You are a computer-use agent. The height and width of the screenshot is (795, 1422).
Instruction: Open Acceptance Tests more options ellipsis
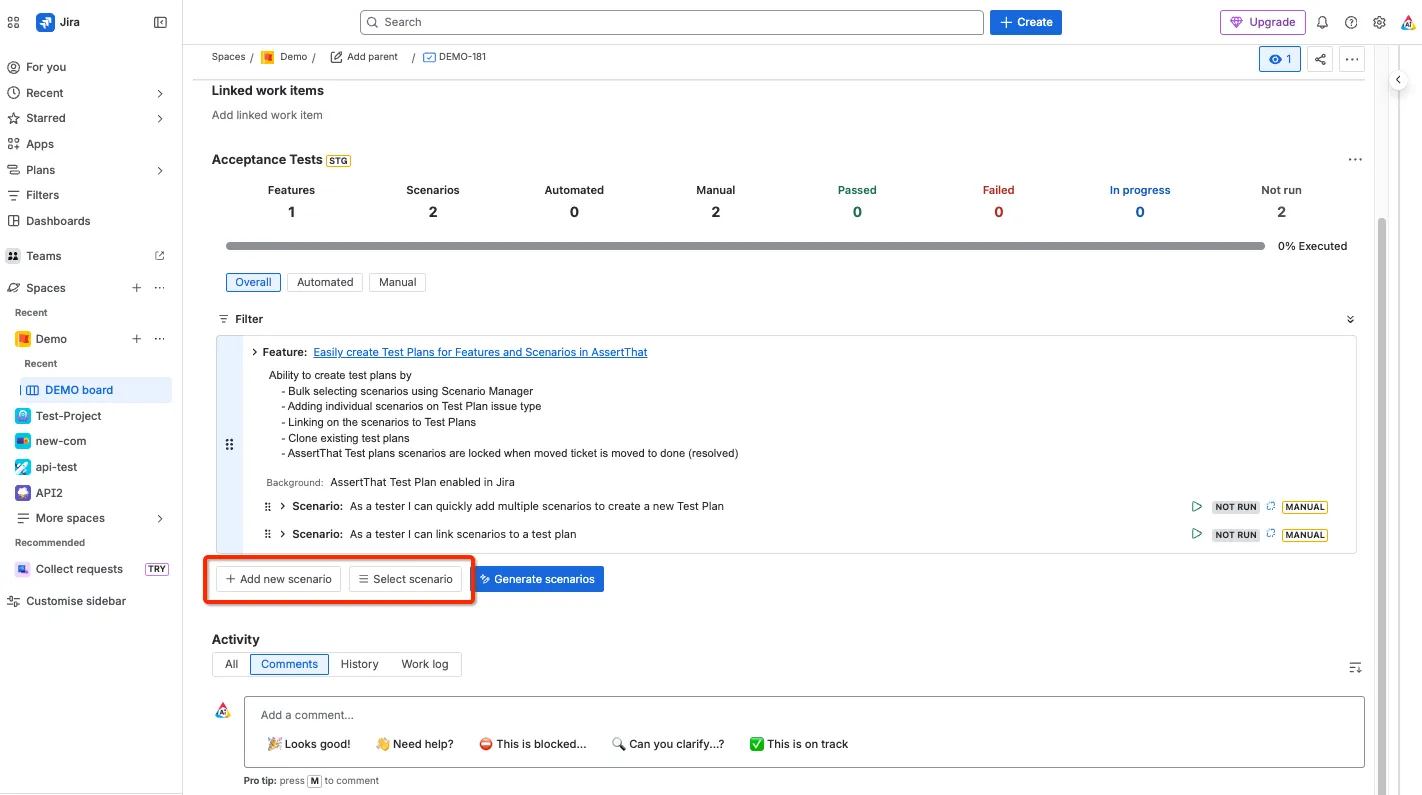[1355, 160]
